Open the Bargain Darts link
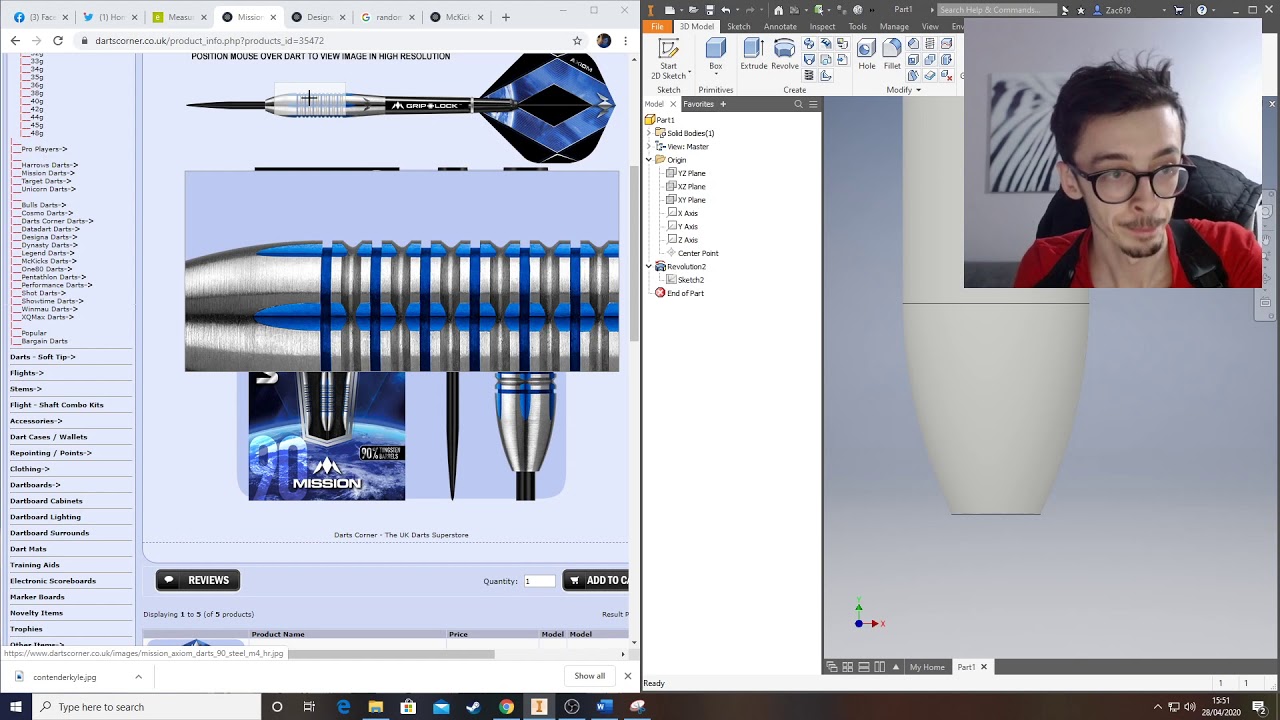1280x720 pixels. click(x=45, y=341)
